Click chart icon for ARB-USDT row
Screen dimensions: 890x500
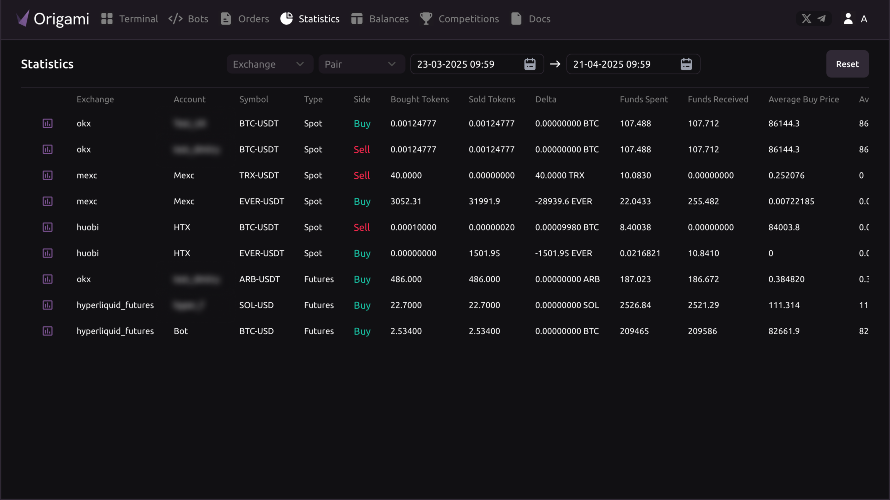(x=48, y=279)
